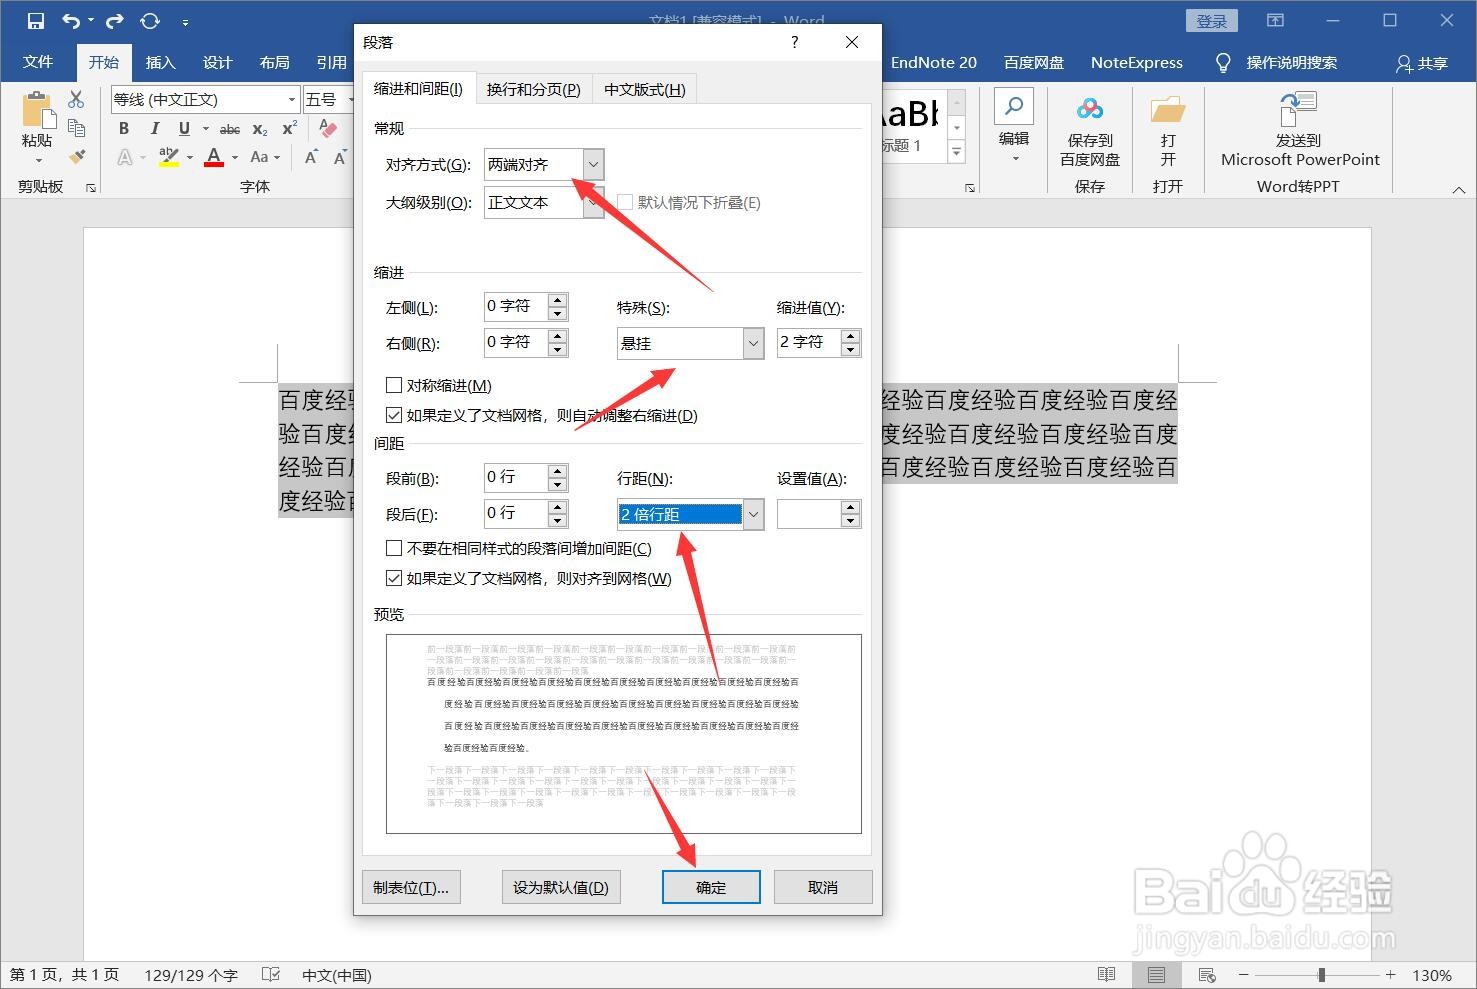Open the 制表位 dialog button
The height and width of the screenshot is (989, 1477).
[x=411, y=887]
